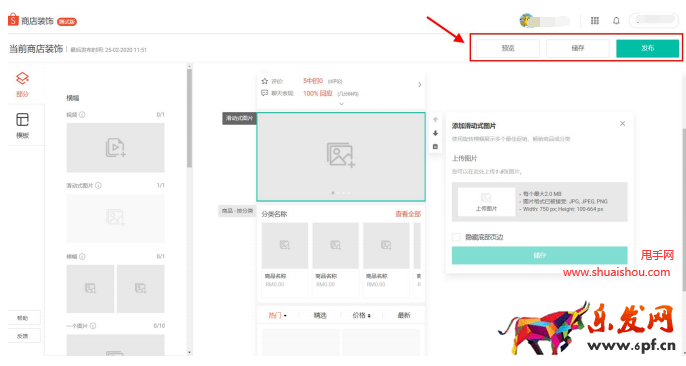Viewport: 686px width, 366px height.
Task: Select the 最新 newest tab
Action: tap(404, 315)
